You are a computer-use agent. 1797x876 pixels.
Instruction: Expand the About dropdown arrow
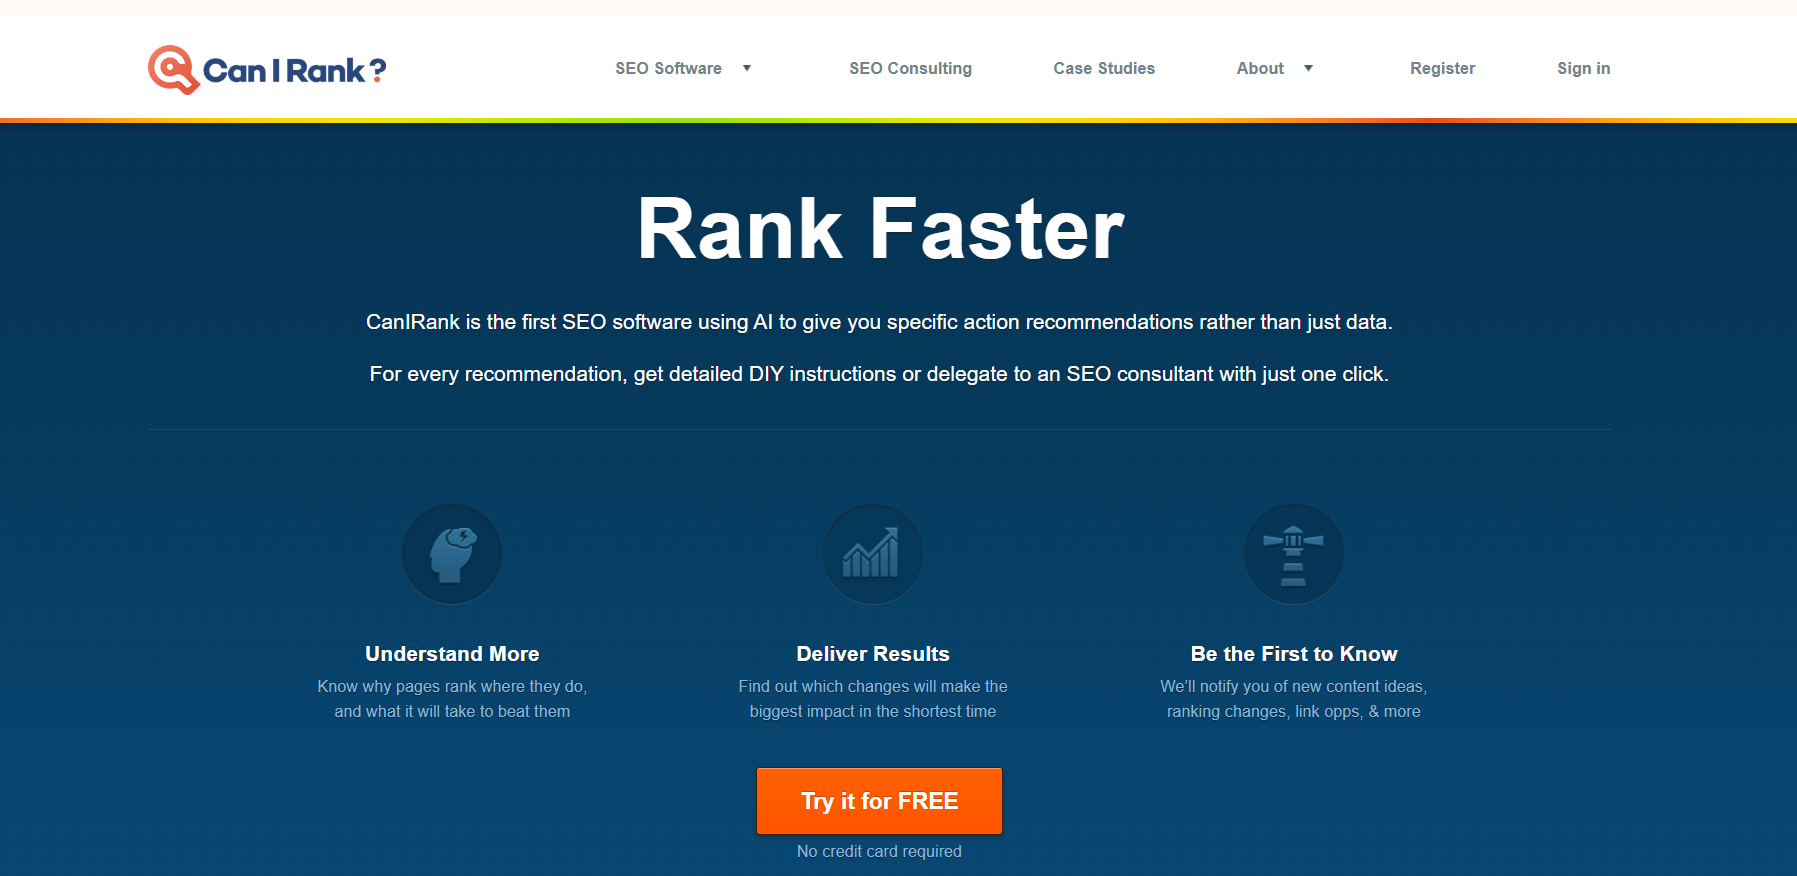(x=1308, y=68)
